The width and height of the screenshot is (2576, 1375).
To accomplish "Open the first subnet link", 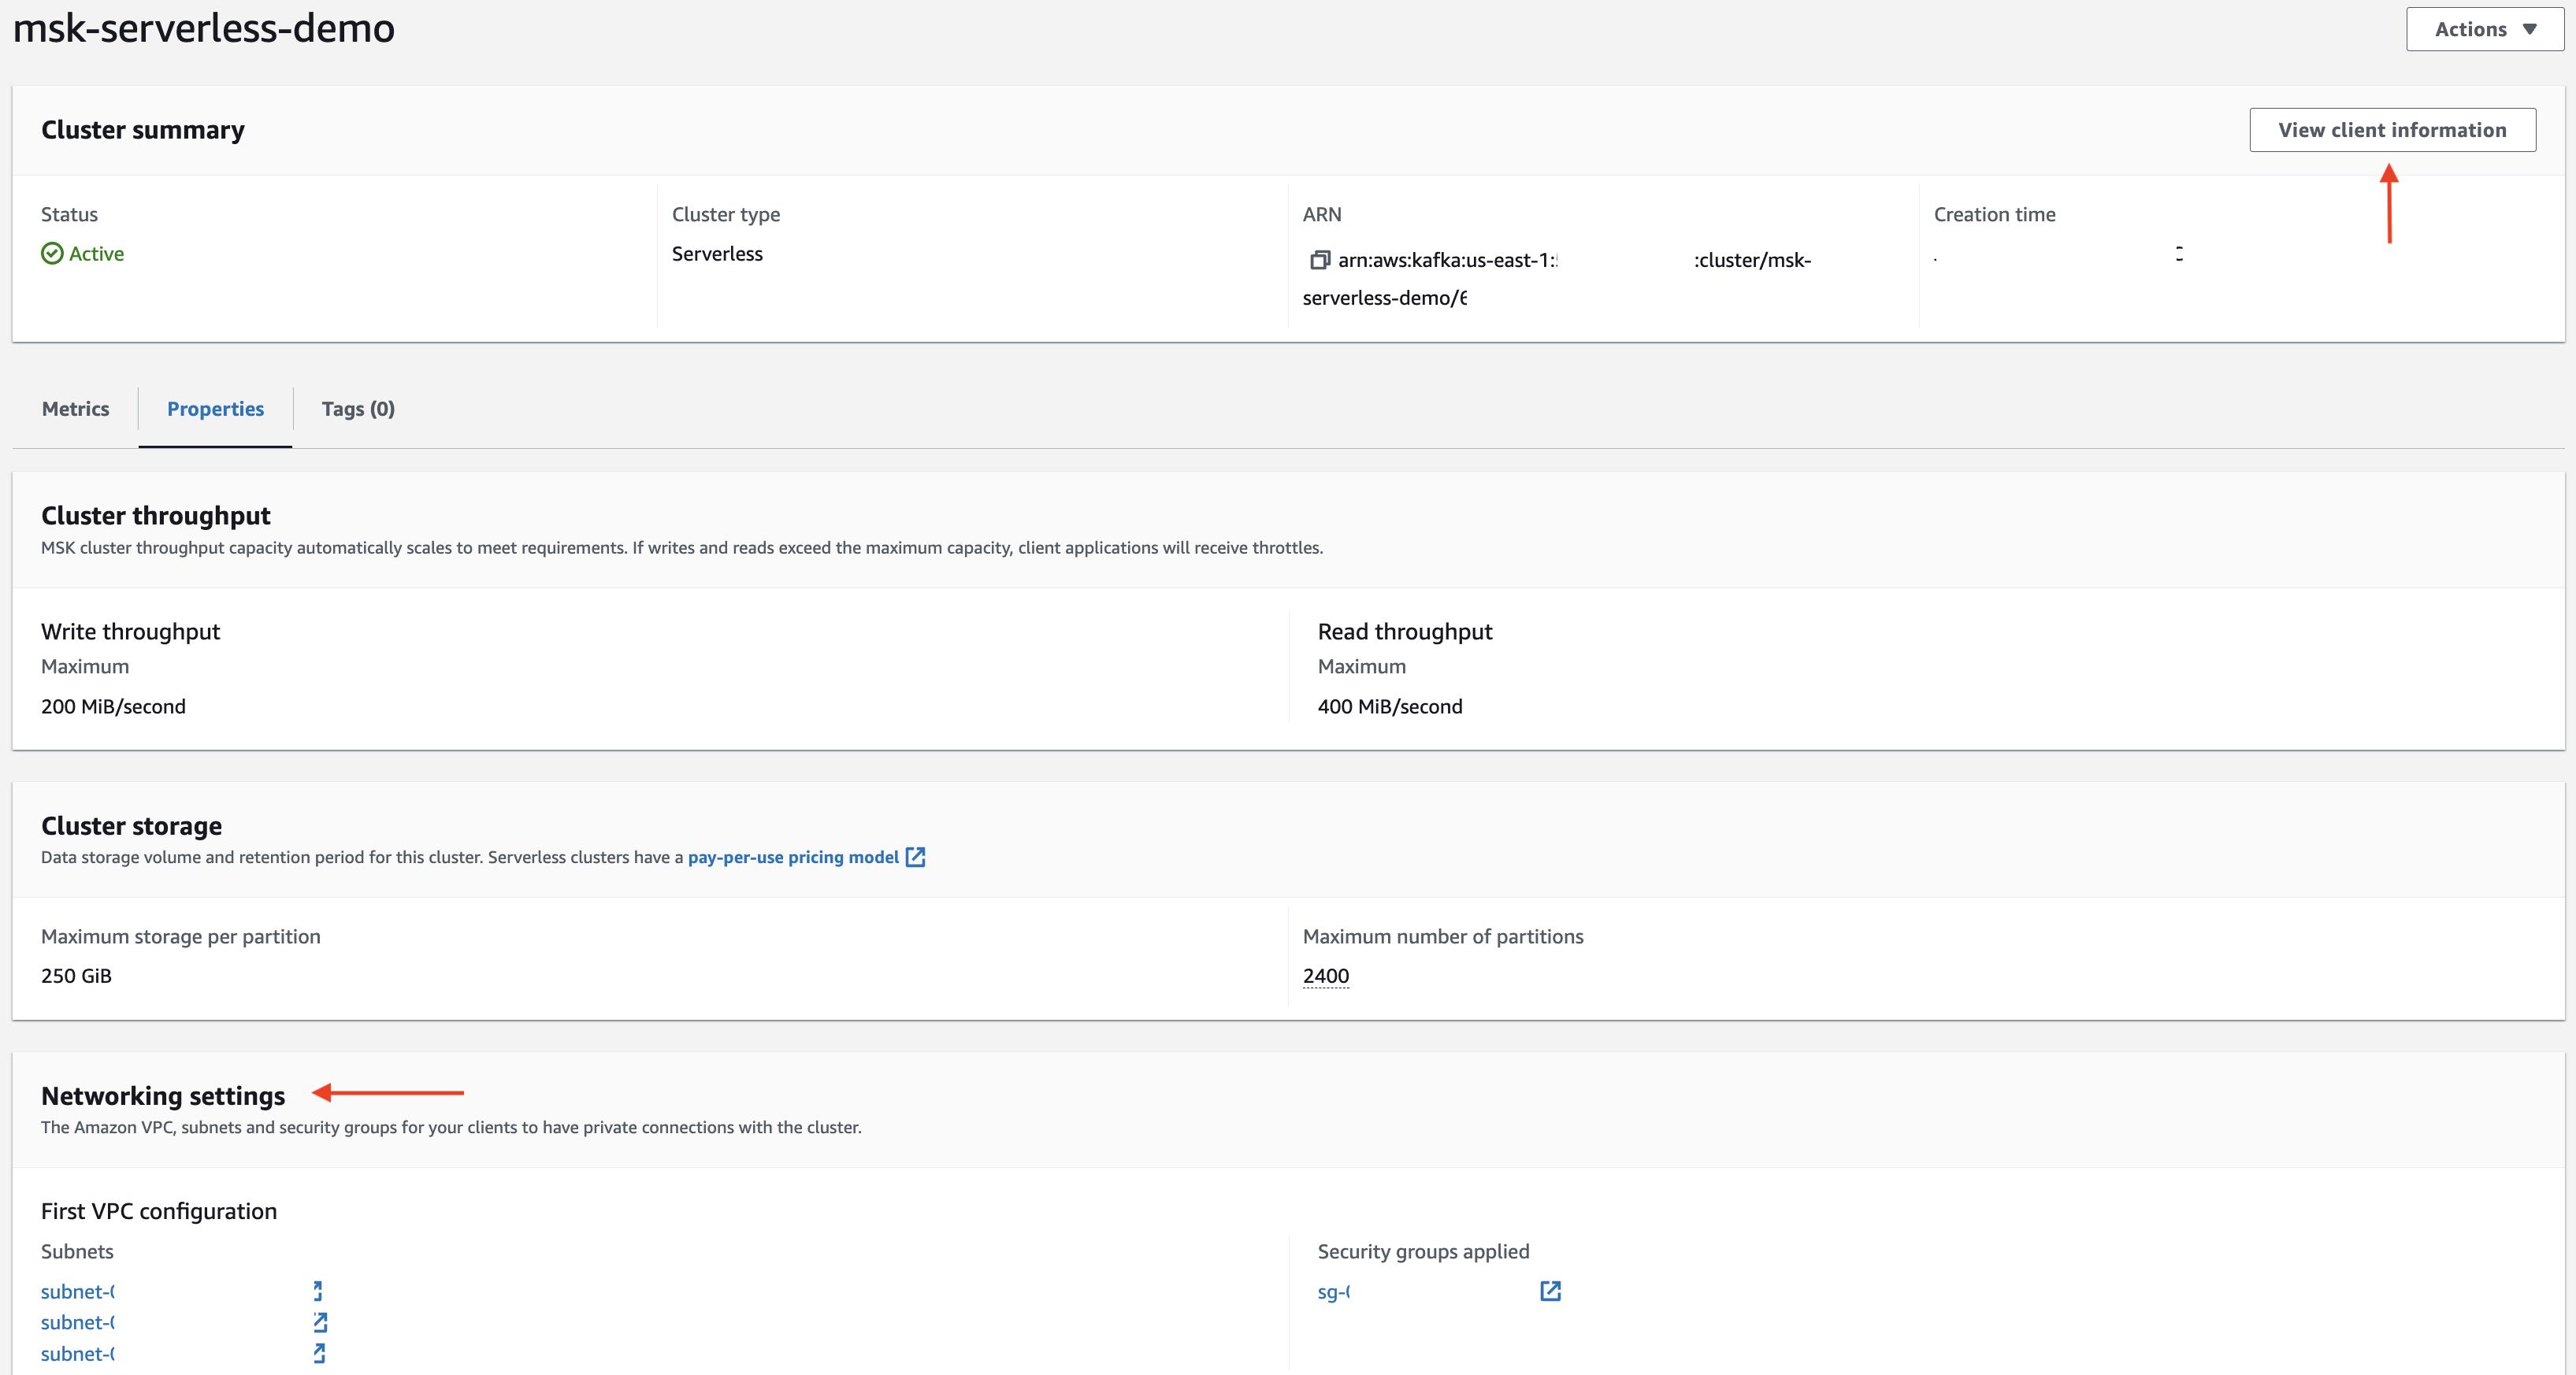I will tap(78, 1292).
